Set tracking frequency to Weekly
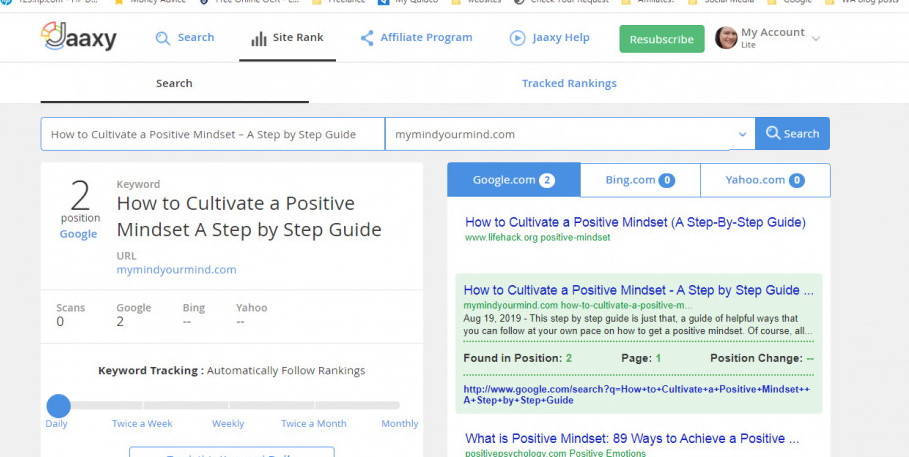 (228, 423)
